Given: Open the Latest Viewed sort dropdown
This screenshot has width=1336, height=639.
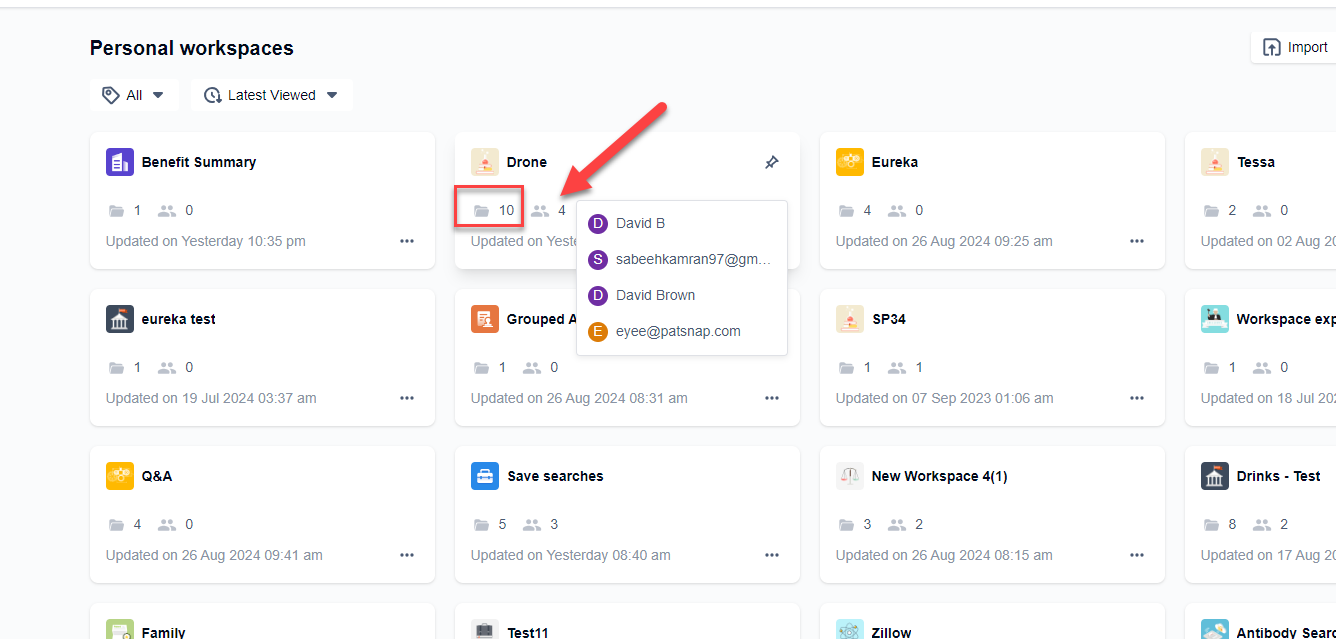Looking at the screenshot, I should click(x=271, y=94).
